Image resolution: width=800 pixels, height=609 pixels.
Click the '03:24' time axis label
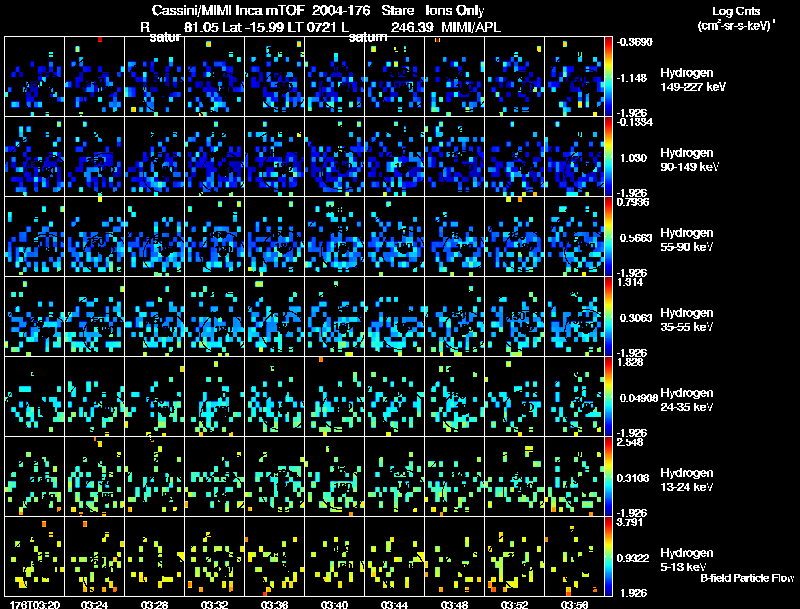coord(94,604)
